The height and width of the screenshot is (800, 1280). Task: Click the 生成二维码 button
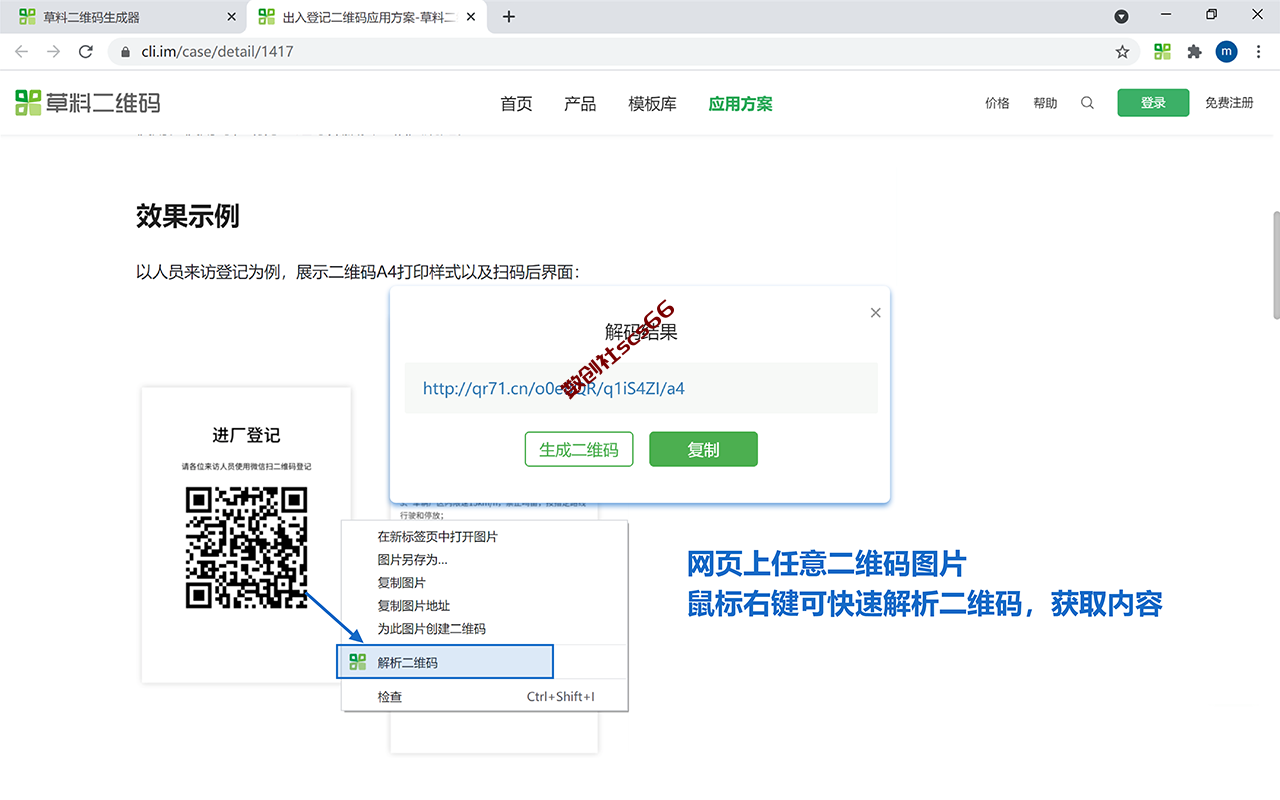pos(579,450)
